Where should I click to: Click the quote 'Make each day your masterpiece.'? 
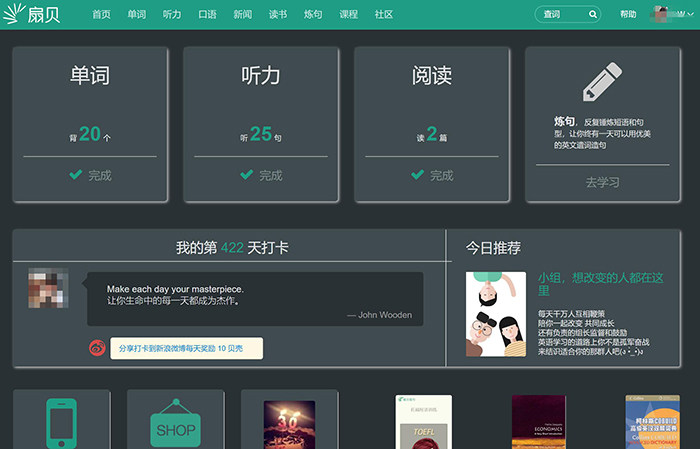coord(175,289)
